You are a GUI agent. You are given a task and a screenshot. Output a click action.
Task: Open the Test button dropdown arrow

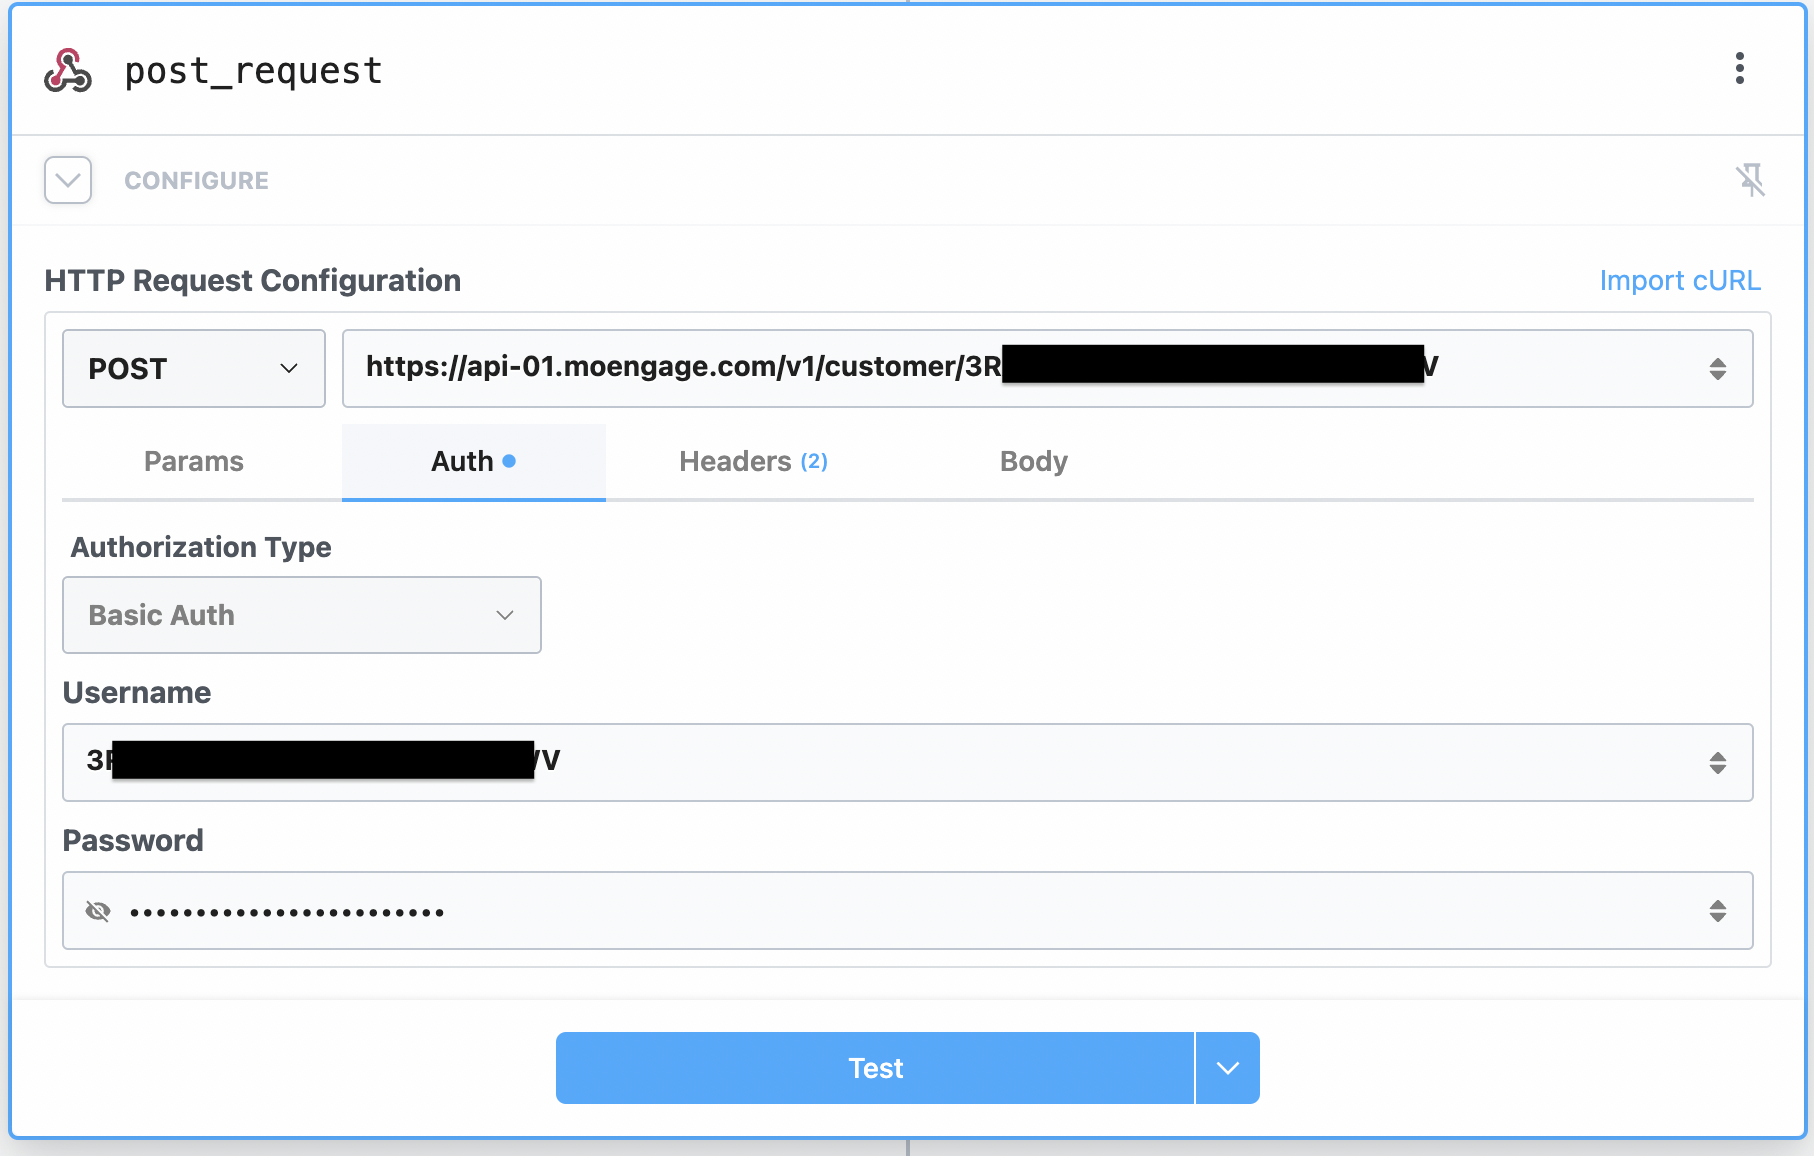[1228, 1068]
